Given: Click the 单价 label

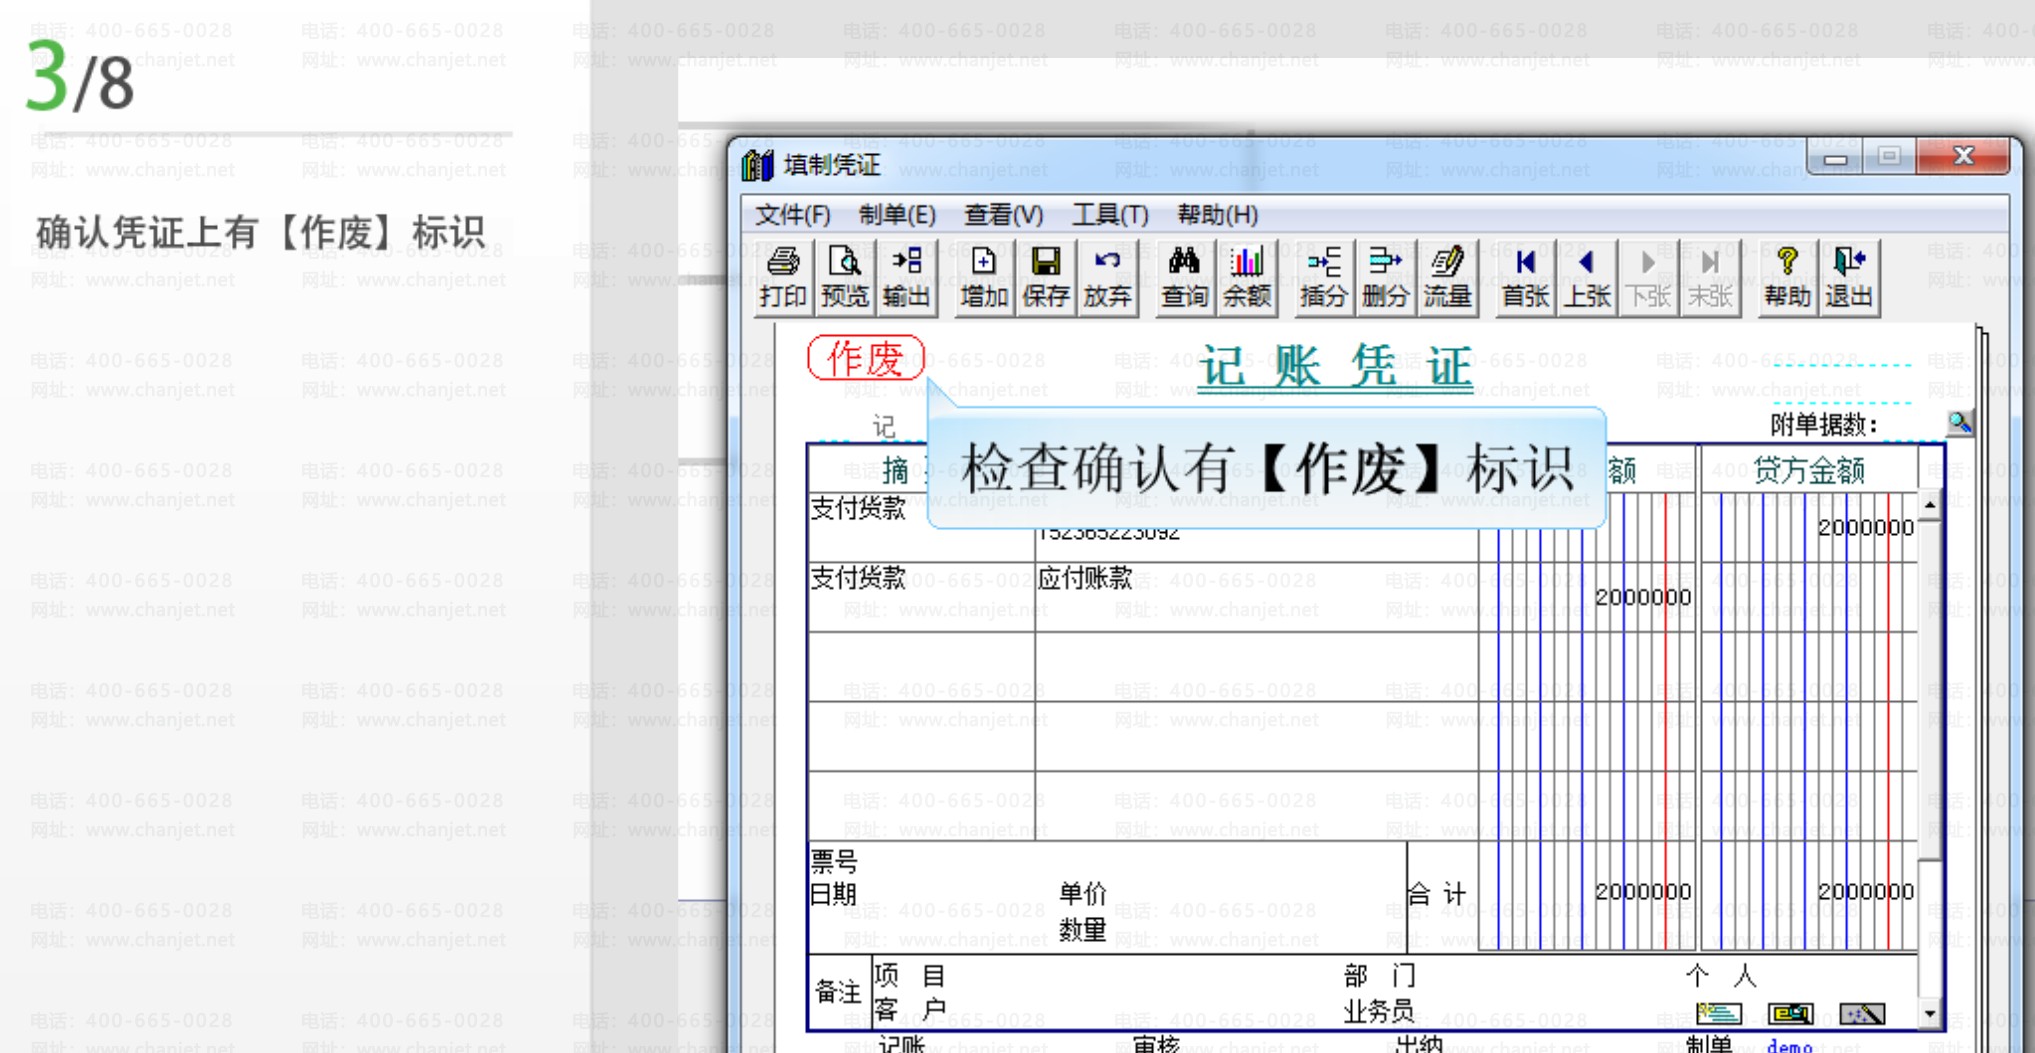Looking at the screenshot, I should (1082, 893).
